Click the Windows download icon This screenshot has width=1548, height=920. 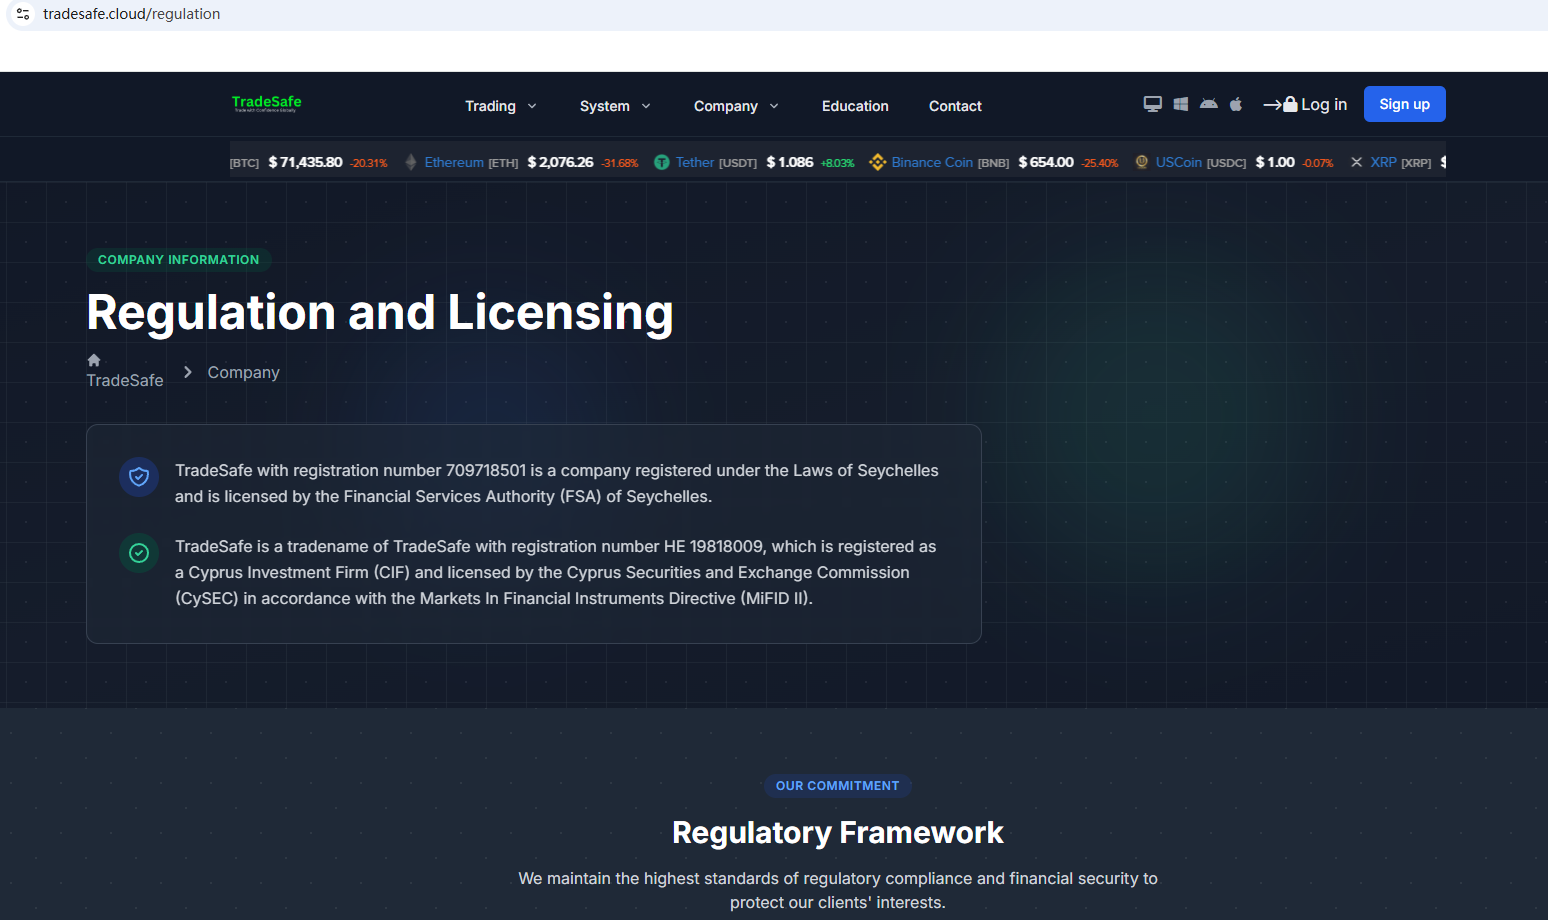coord(1180,104)
